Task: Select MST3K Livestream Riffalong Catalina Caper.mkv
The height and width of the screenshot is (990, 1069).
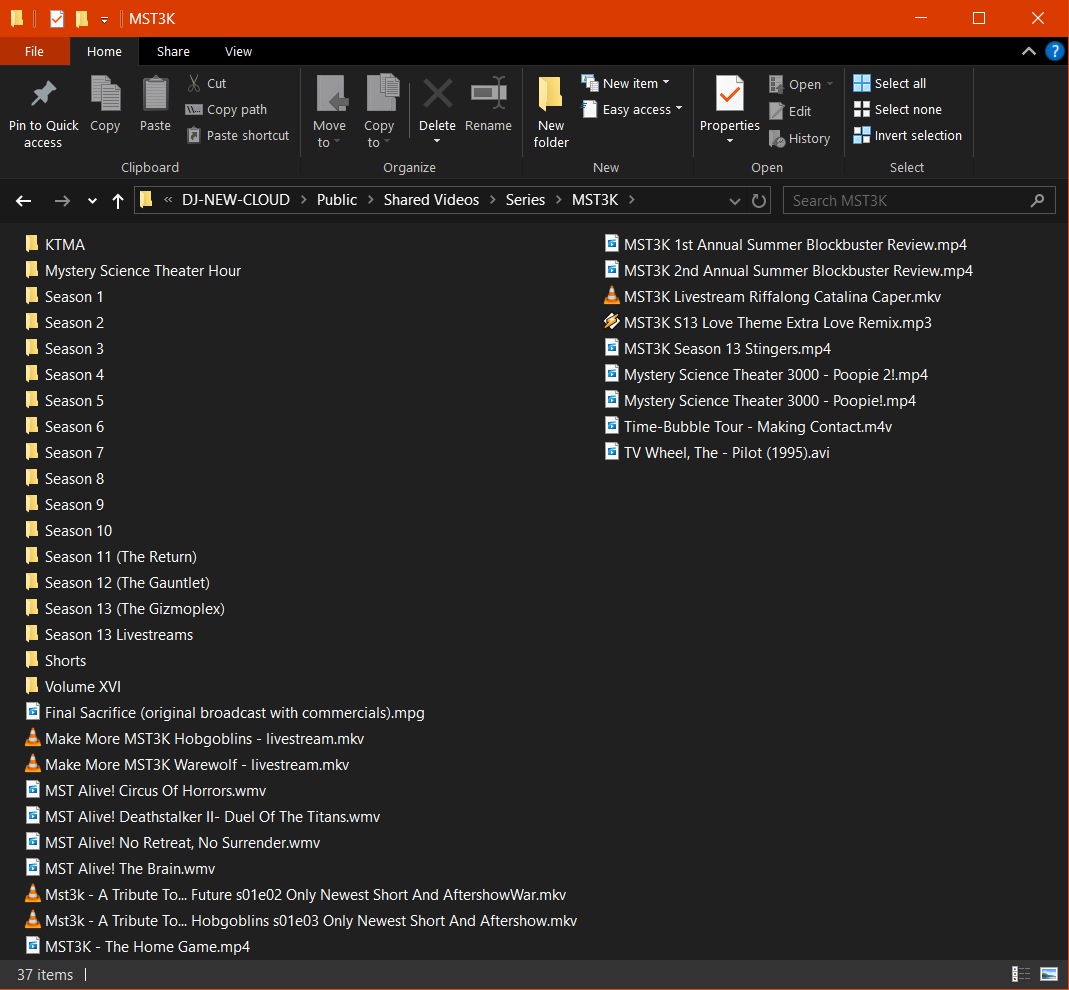Action: click(772, 297)
